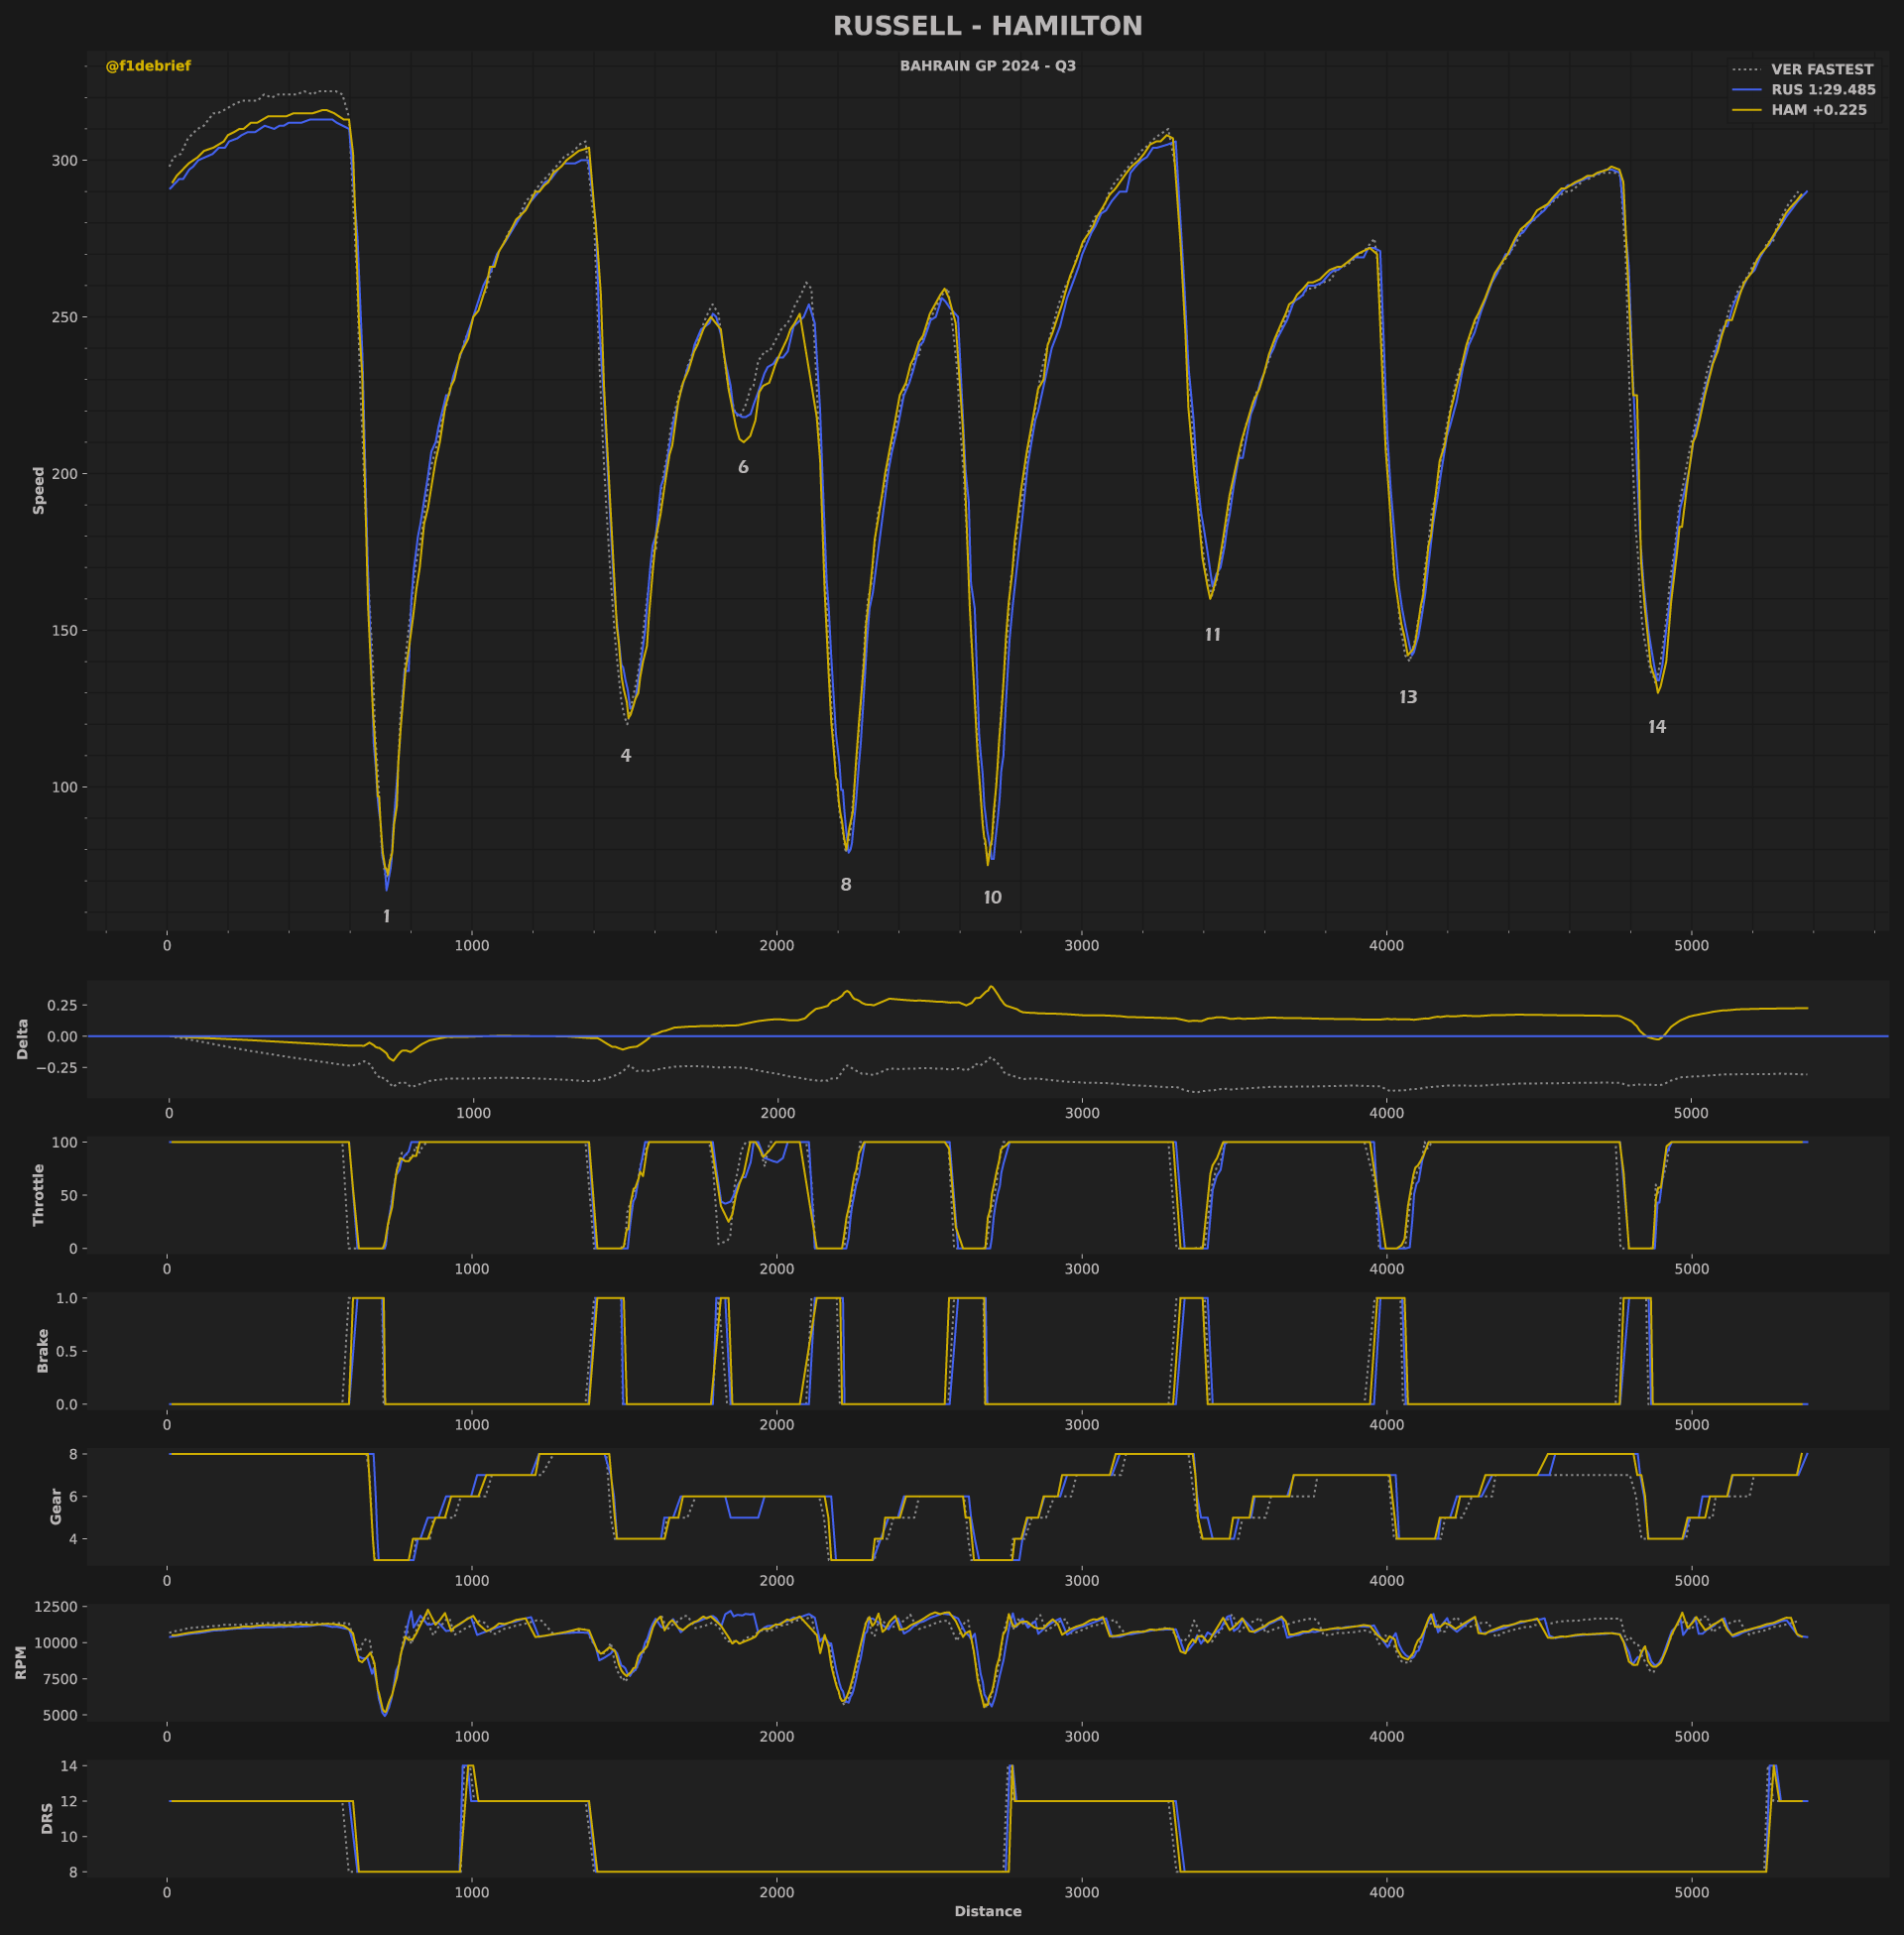This screenshot has height=1935, width=1904.
Task: Click HAM +0.225 legend entry
Action: pyautogui.click(x=1818, y=110)
